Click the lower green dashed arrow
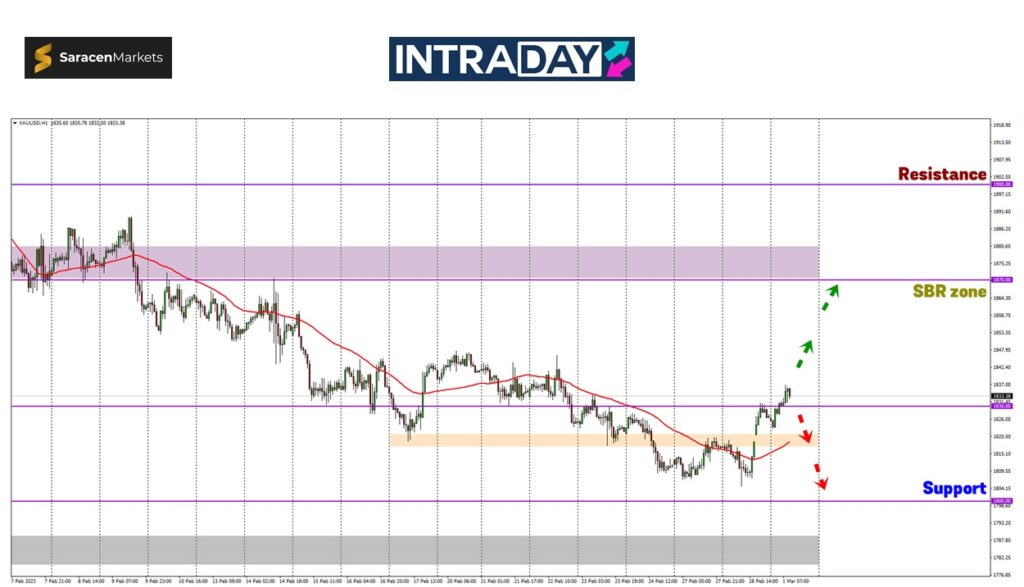Screen dimensions: 1024x587 [805, 354]
